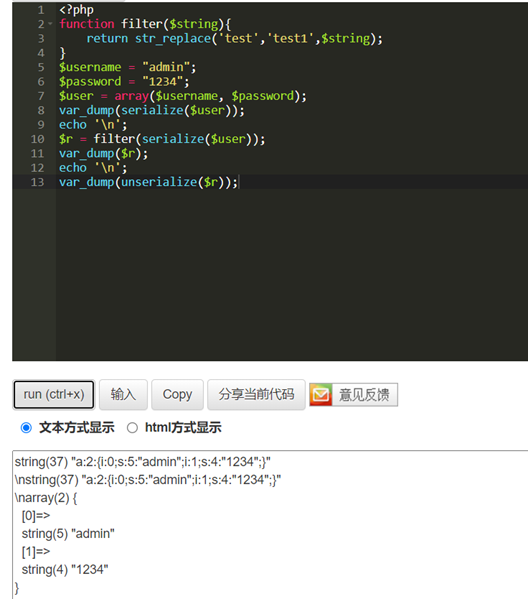
Task: Click the 'function filter($string){' code line
Action: [145, 24]
